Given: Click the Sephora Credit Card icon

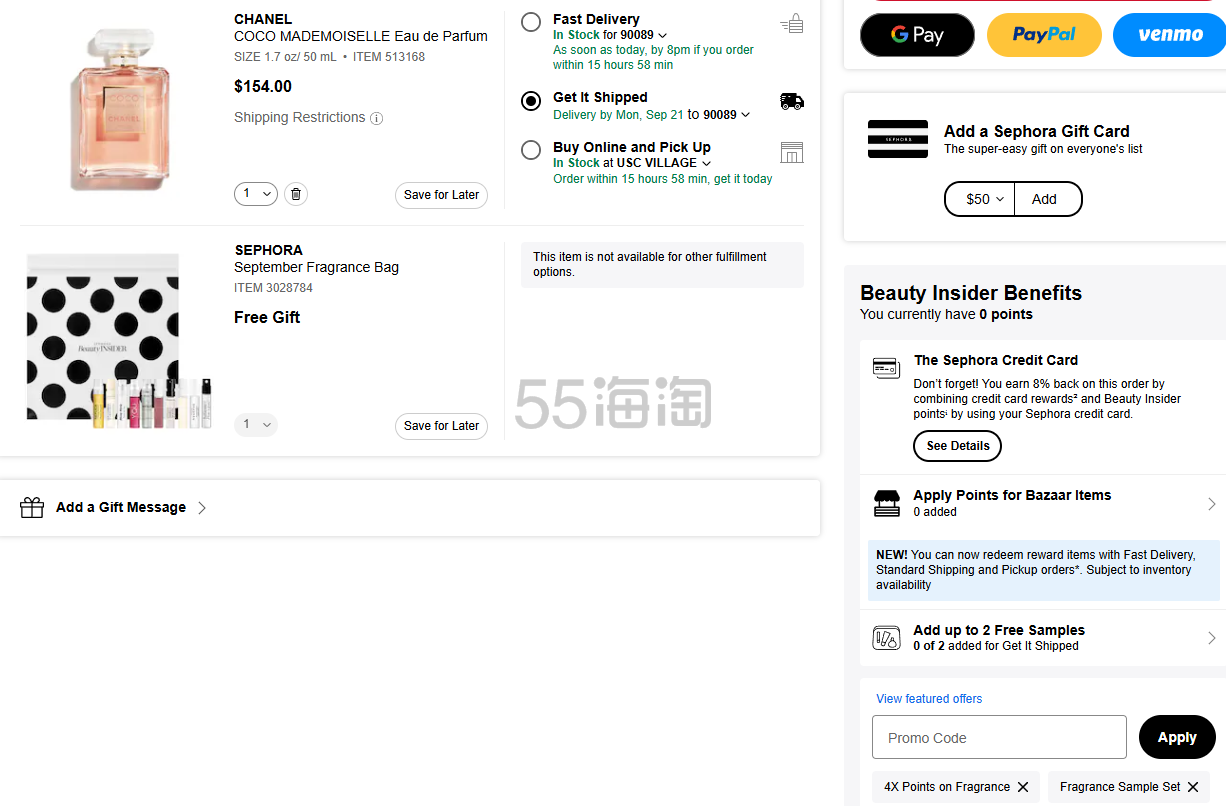Looking at the screenshot, I should click(886, 368).
